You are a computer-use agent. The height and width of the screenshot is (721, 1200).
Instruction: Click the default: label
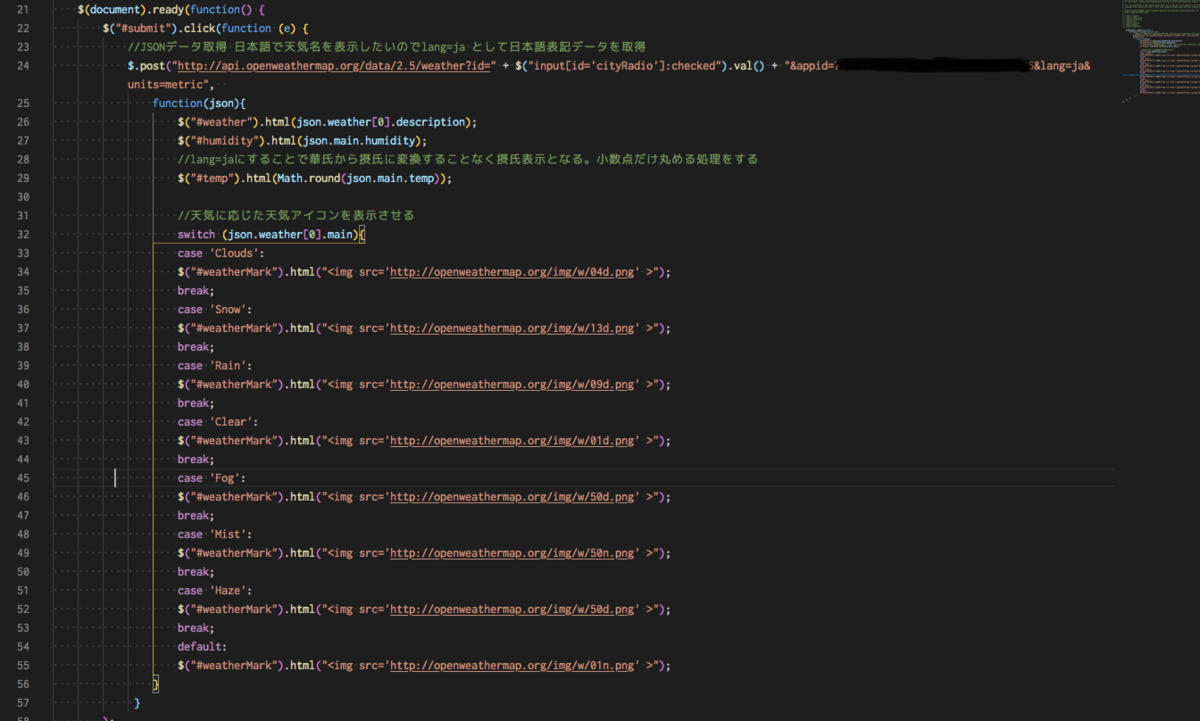203,647
